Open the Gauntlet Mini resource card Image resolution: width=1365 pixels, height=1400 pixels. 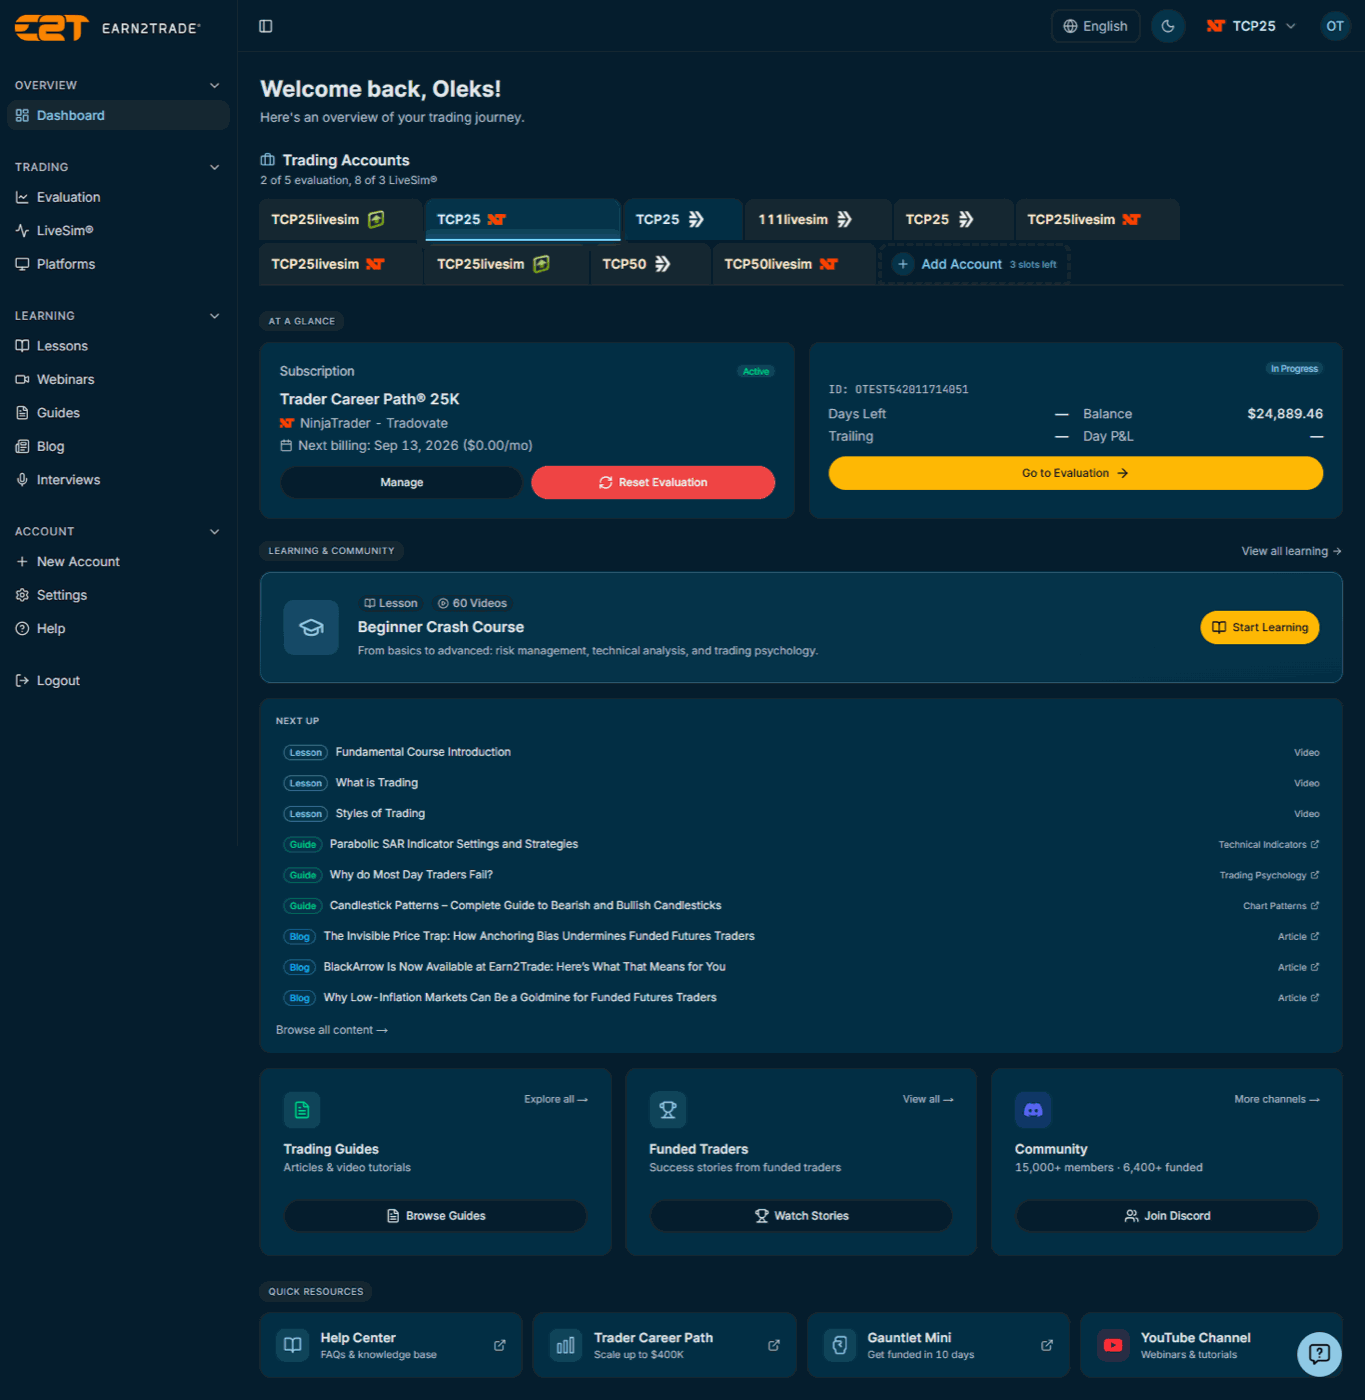(938, 1345)
